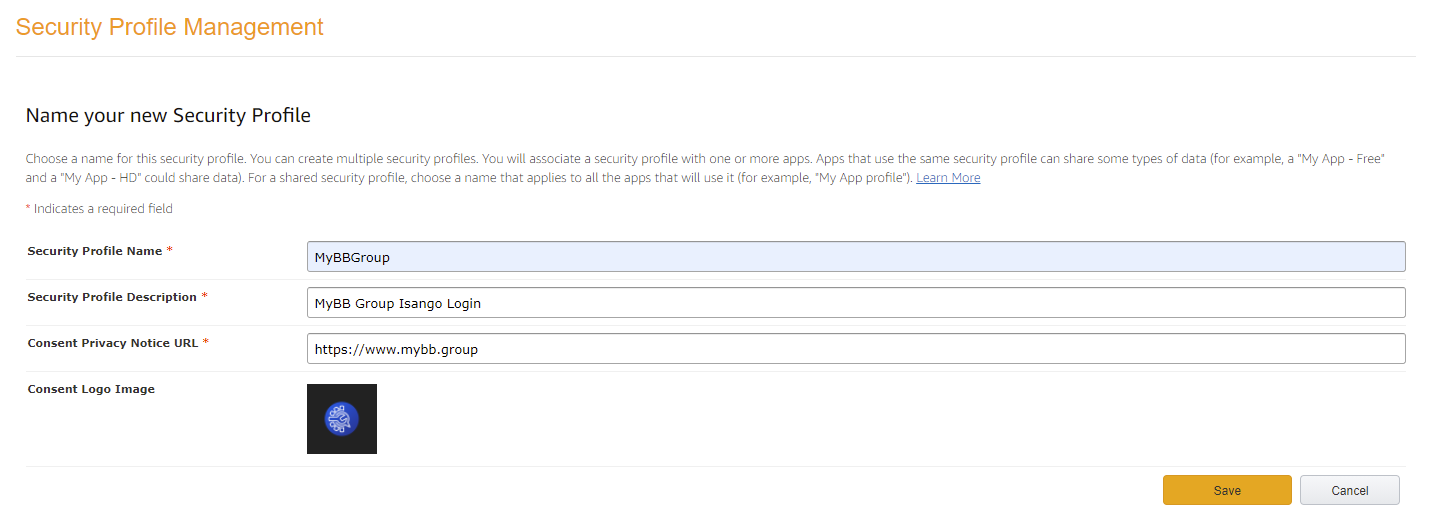Click the Save button
The width and height of the screenshot is (1431, 521).
tap(1227, 490)
